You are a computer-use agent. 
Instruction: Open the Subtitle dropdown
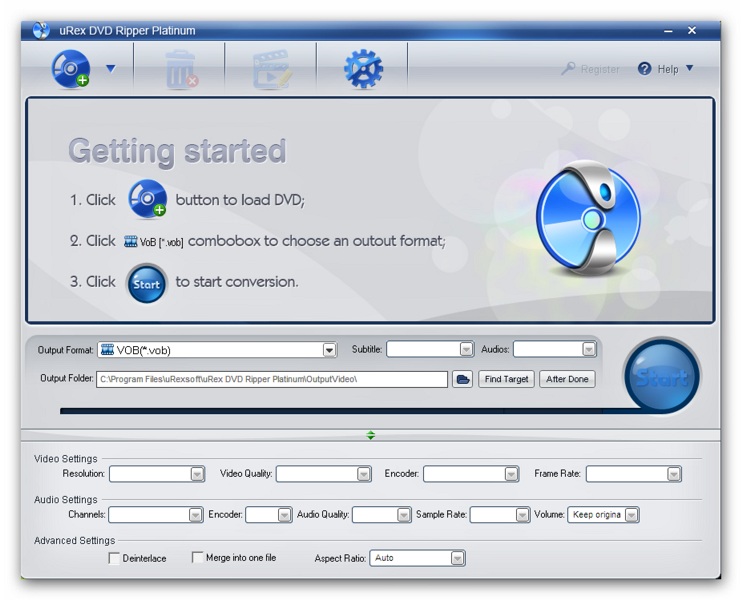click(x=430, y=349)
